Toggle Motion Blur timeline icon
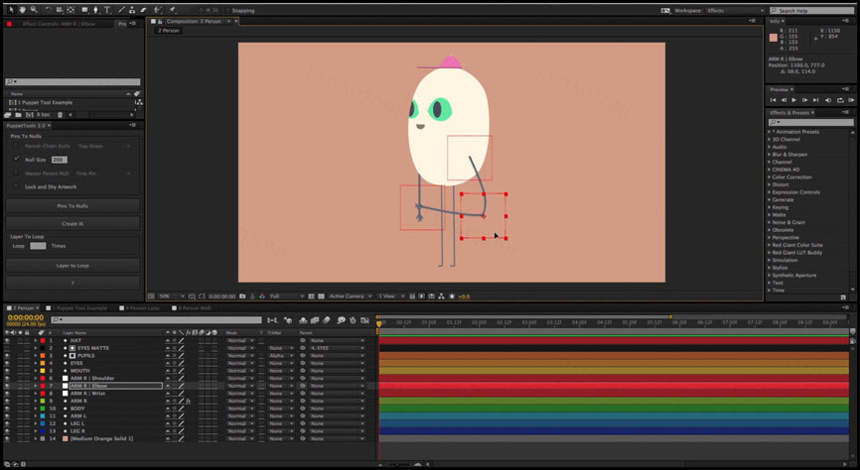The width and height of the screenshot is (860, 470). coord(326,320)
